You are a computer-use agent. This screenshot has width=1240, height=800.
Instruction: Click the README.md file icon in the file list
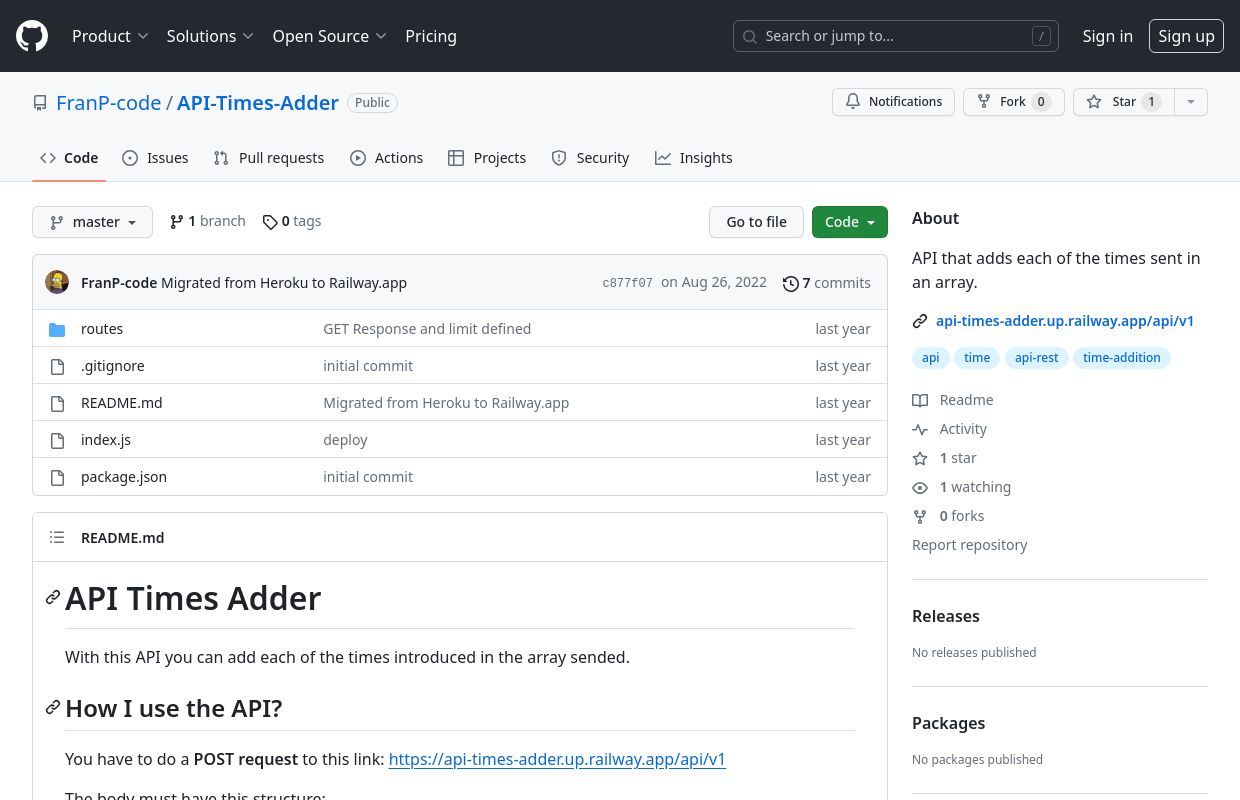coord(57,403)
